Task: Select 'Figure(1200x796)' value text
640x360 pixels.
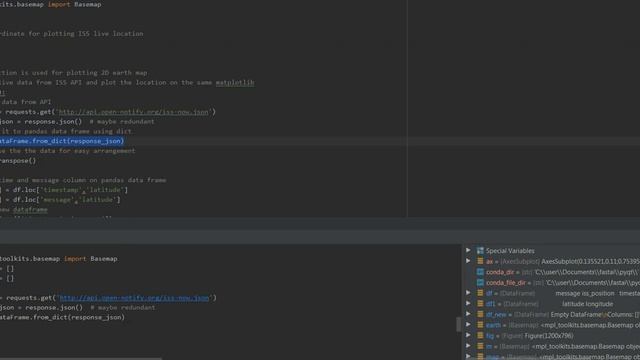Action: tap(549, 336)
